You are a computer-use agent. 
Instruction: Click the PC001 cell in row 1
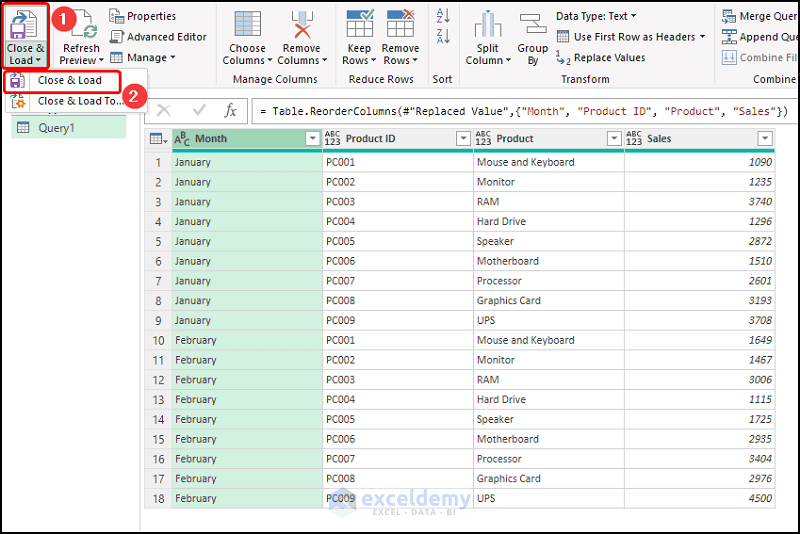tap(398, 162)
